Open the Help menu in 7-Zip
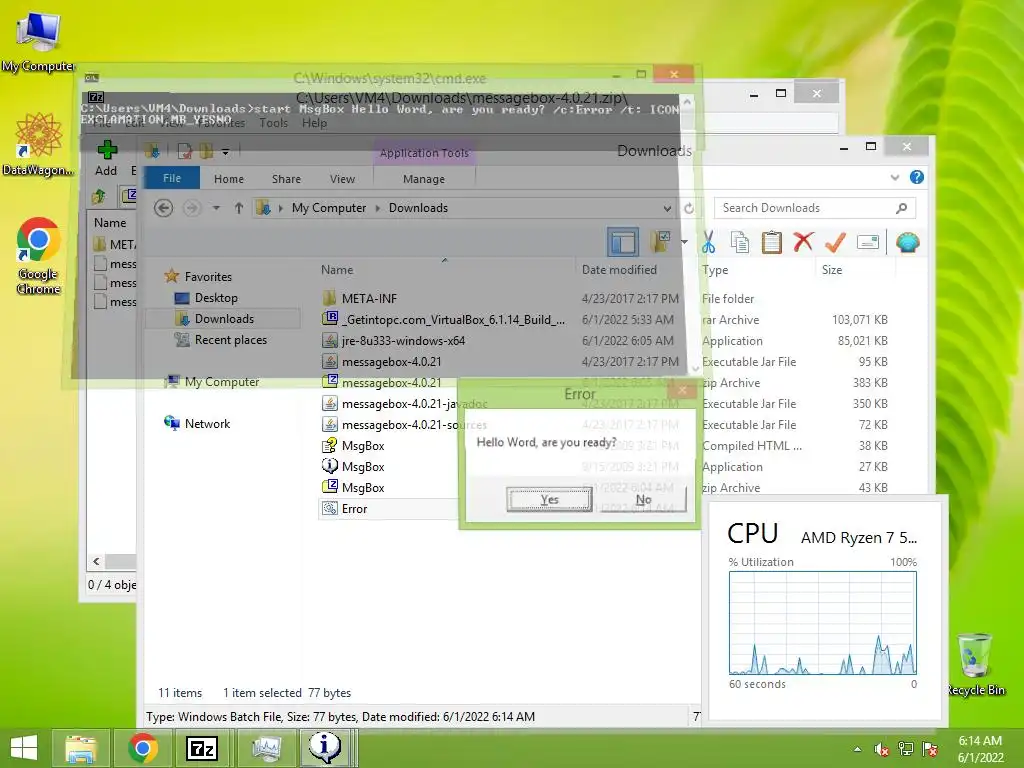Screen dimensions: 1024x768 point(314,123)
